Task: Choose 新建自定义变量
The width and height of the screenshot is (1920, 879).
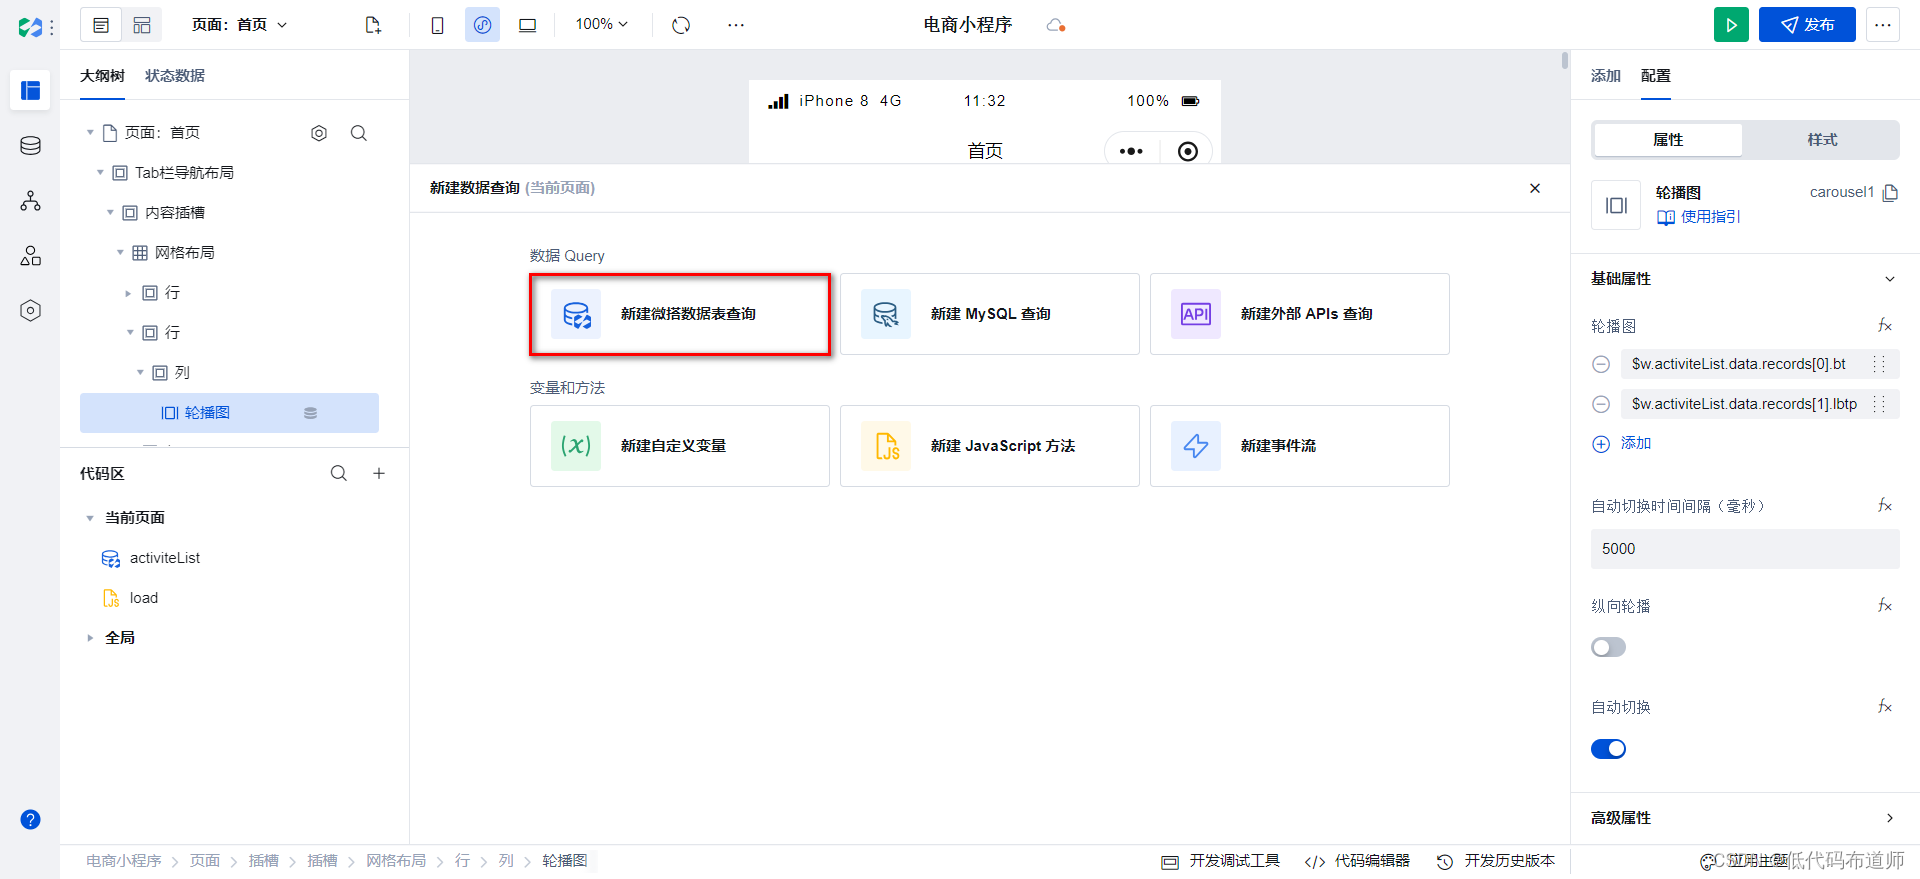Action: pyautogui.click(x=680, y=446)
